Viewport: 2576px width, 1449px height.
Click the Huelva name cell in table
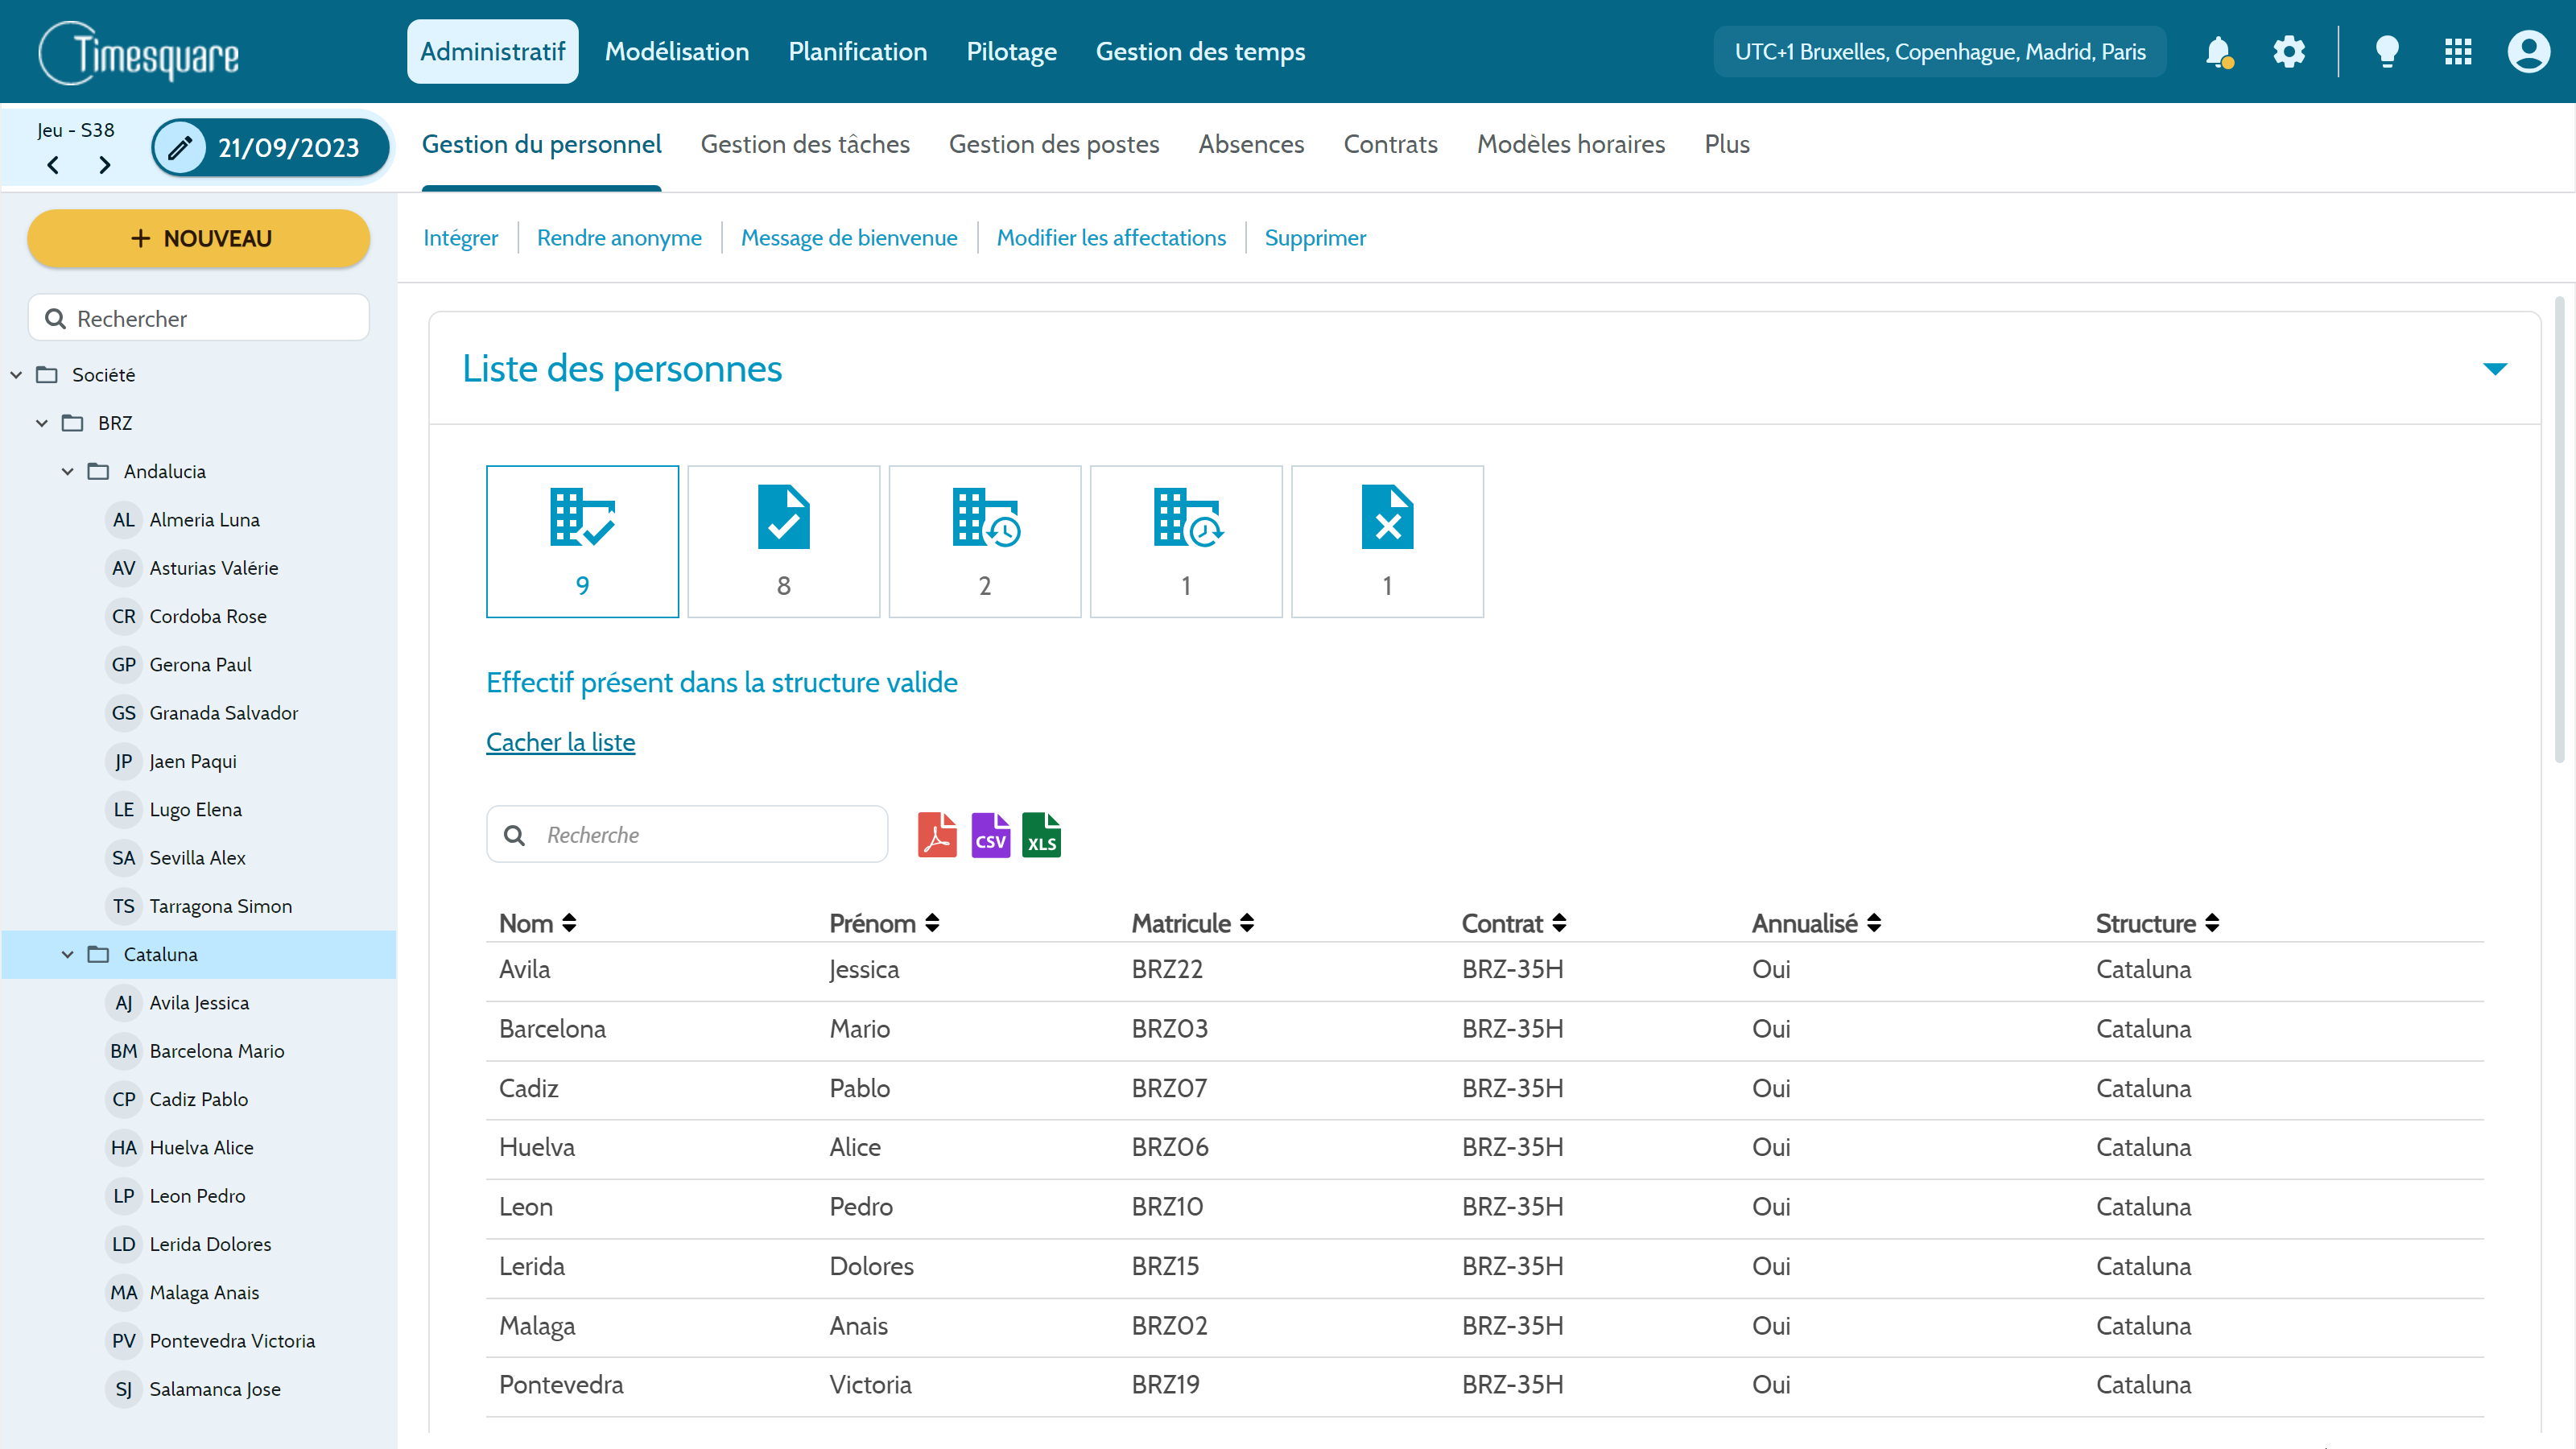(537, 1147)
